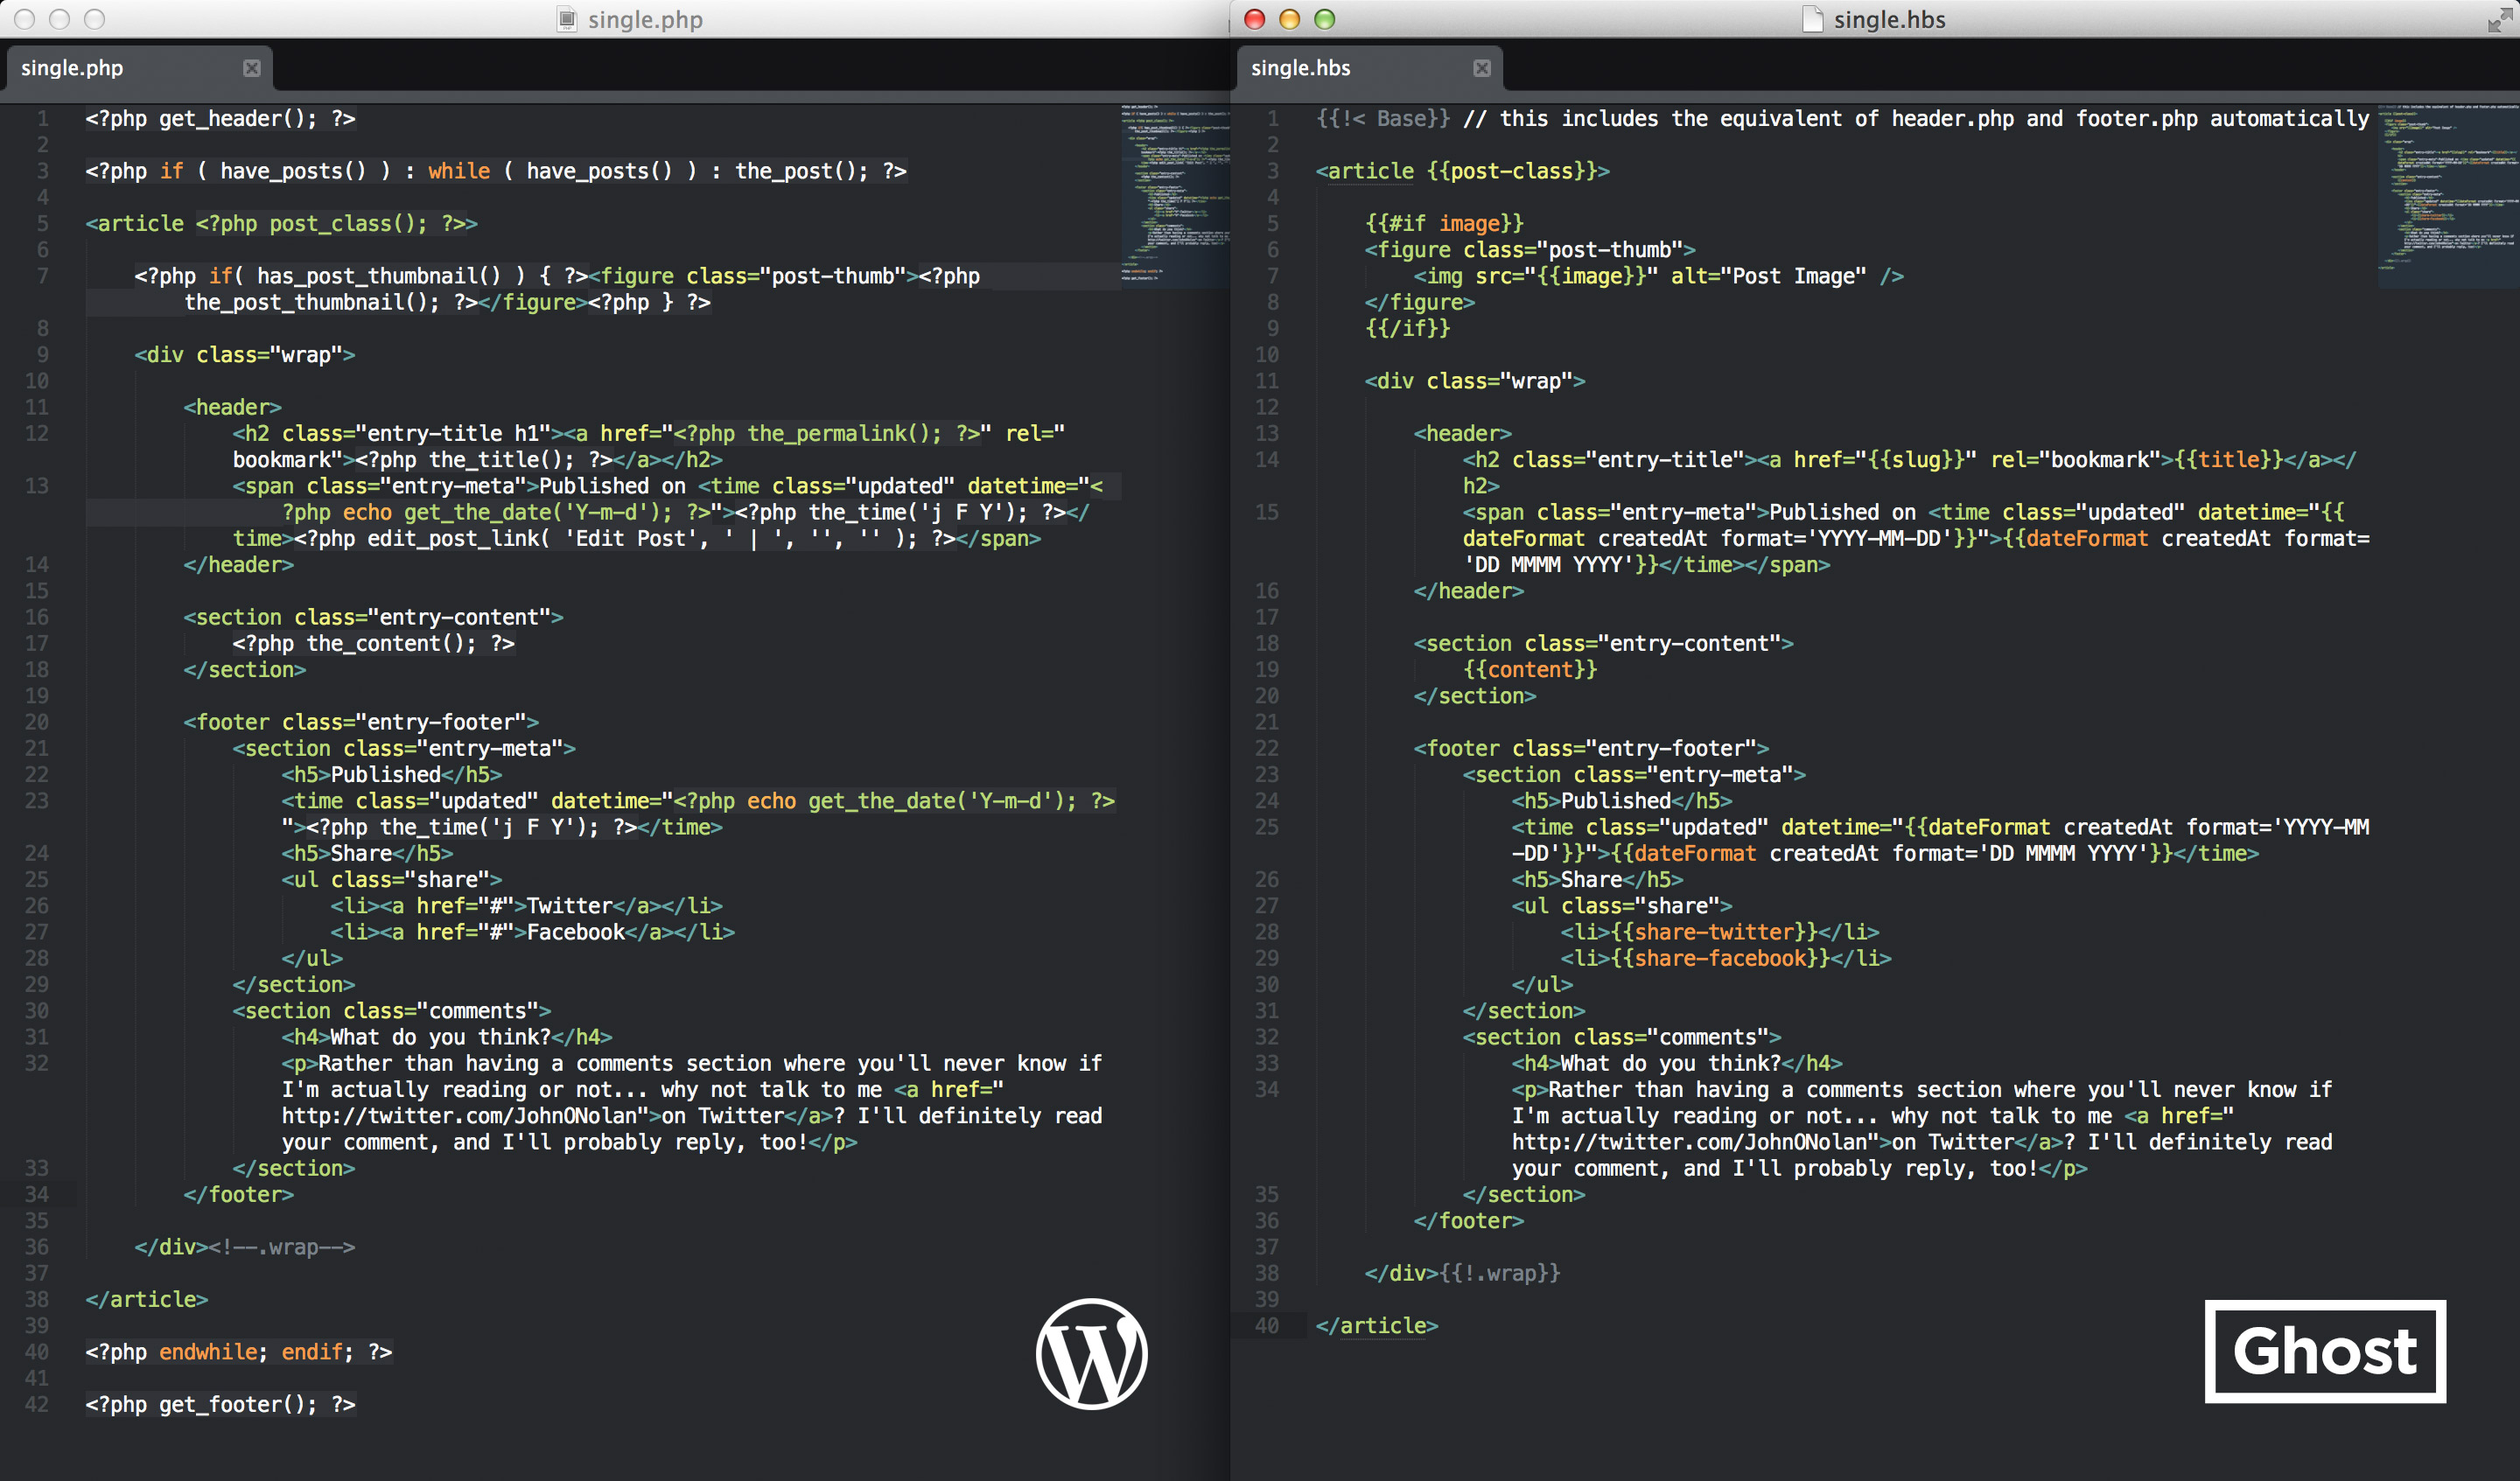The height and width of the screenshot is (1481, 2520).
Task: Click line number 40 in single.hbs gutter
Action: coord(1267,1325)
